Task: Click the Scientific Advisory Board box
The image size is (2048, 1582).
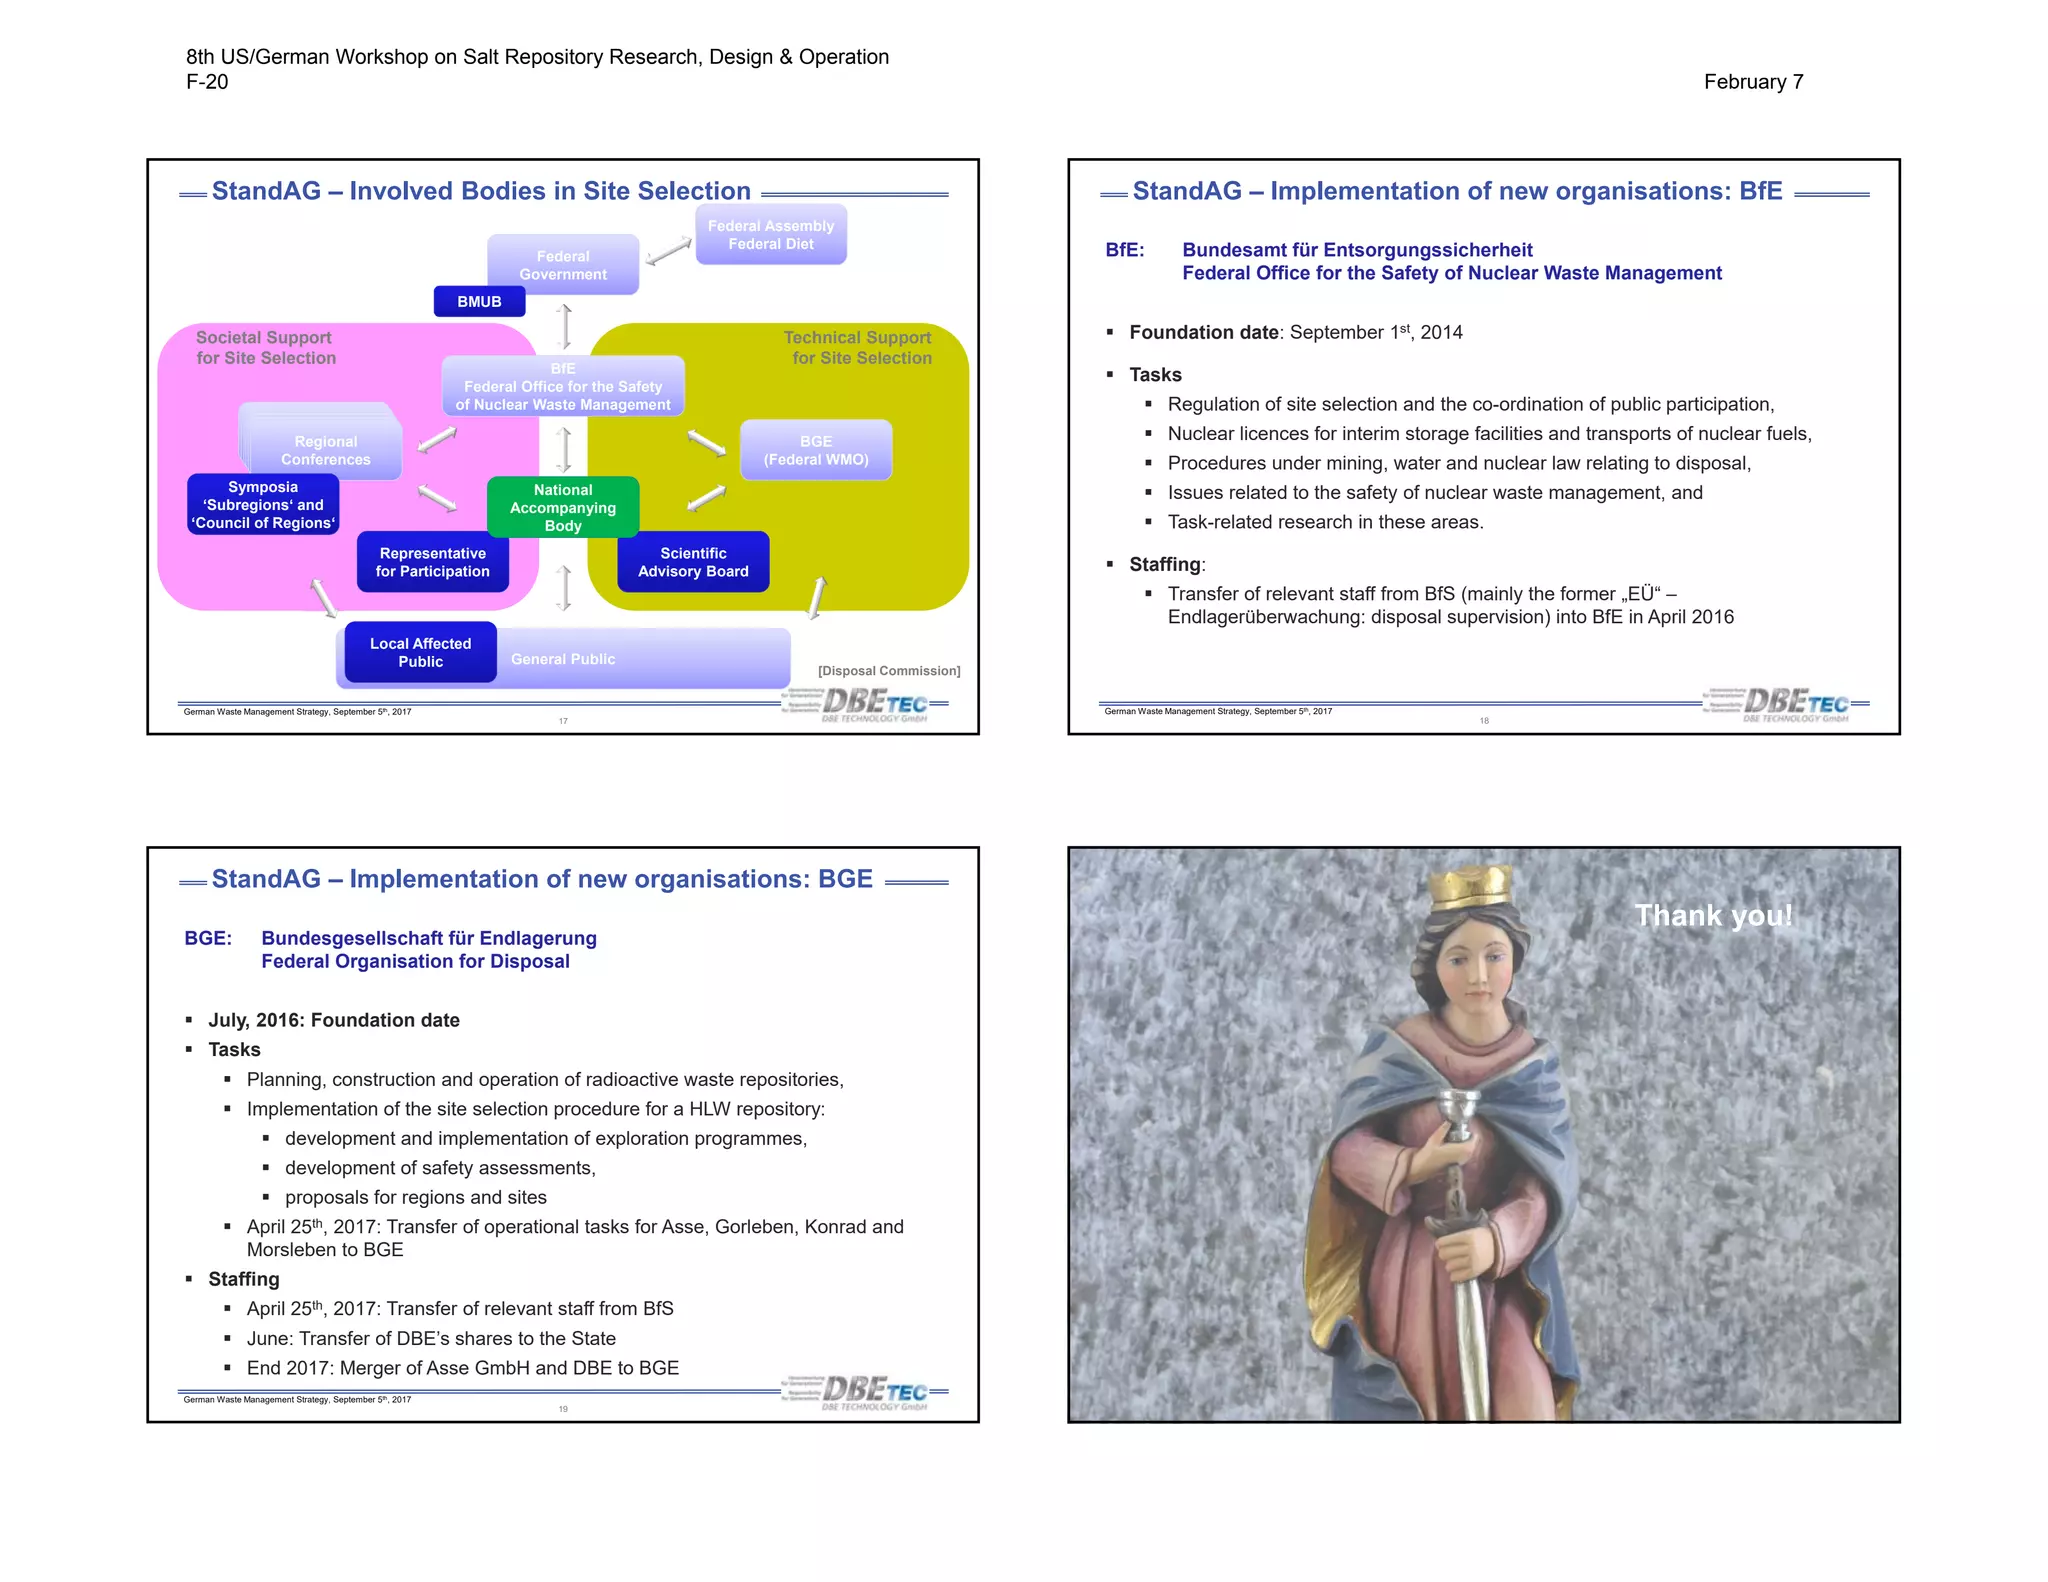Action: point(693,562)
